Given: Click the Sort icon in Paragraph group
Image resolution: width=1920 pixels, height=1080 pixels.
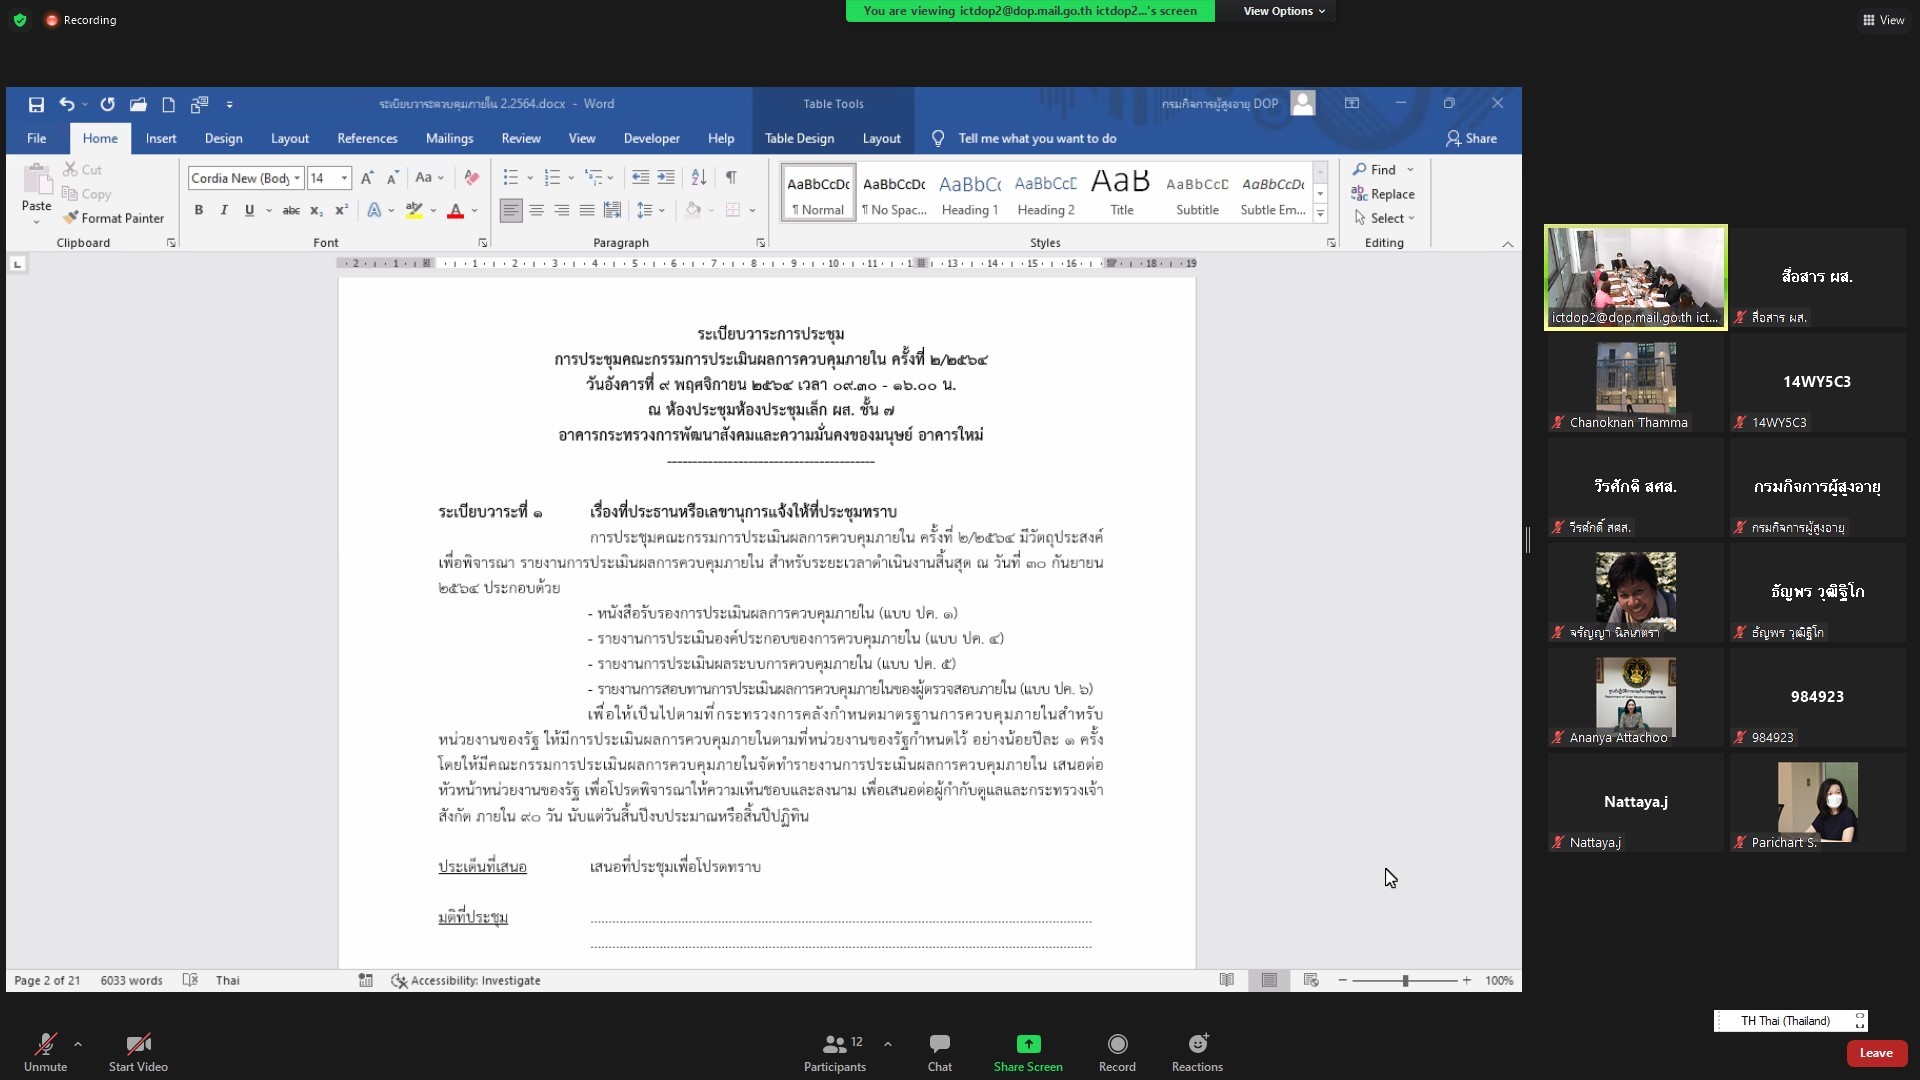Looking at the screenshot, I should pyautogui.click(x=699, y=178).
